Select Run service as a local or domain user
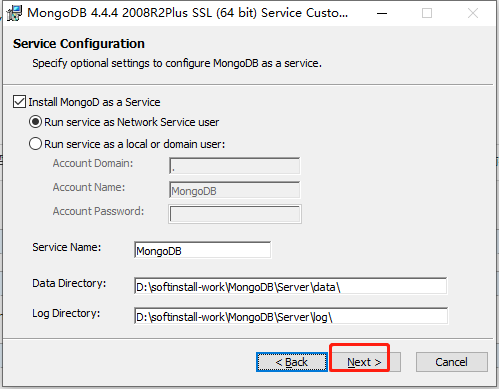499x389 pixels. [35, 144]
